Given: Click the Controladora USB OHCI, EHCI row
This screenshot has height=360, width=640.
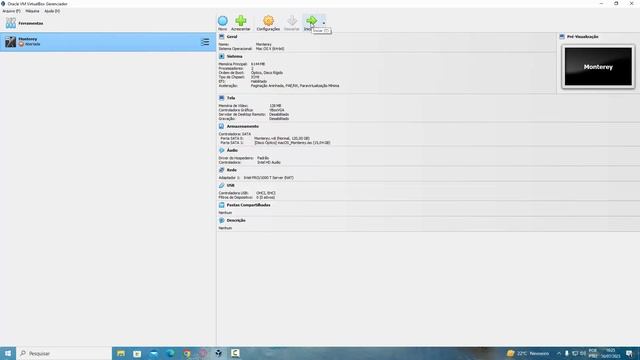Looking at the screenshot, I should tap(247, 193).
